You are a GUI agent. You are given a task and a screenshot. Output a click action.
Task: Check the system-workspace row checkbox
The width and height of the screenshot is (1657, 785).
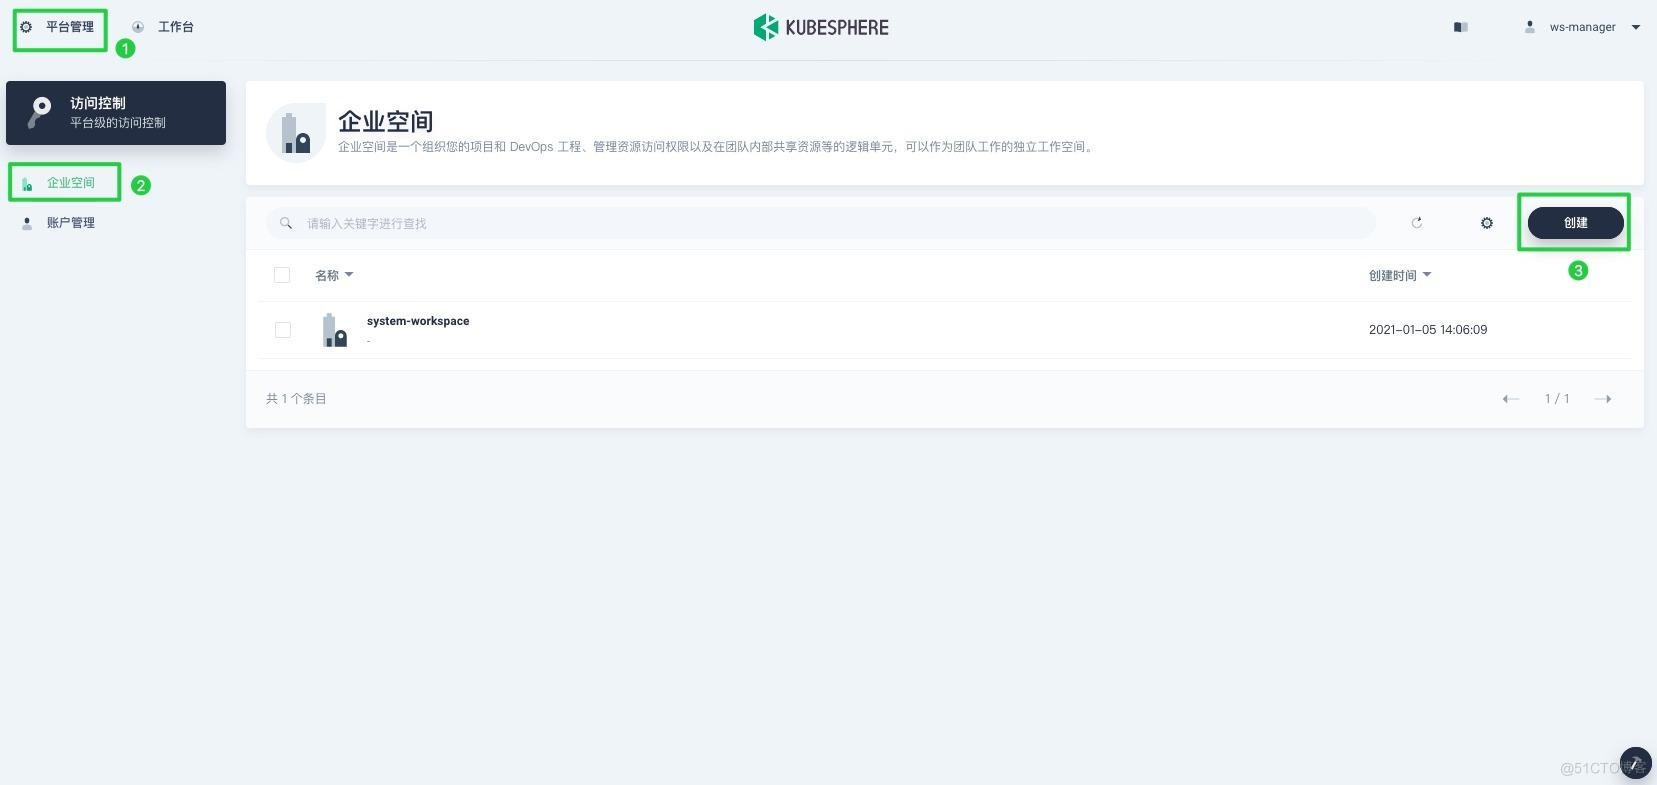pyautogui.click(x=283, y=330)
